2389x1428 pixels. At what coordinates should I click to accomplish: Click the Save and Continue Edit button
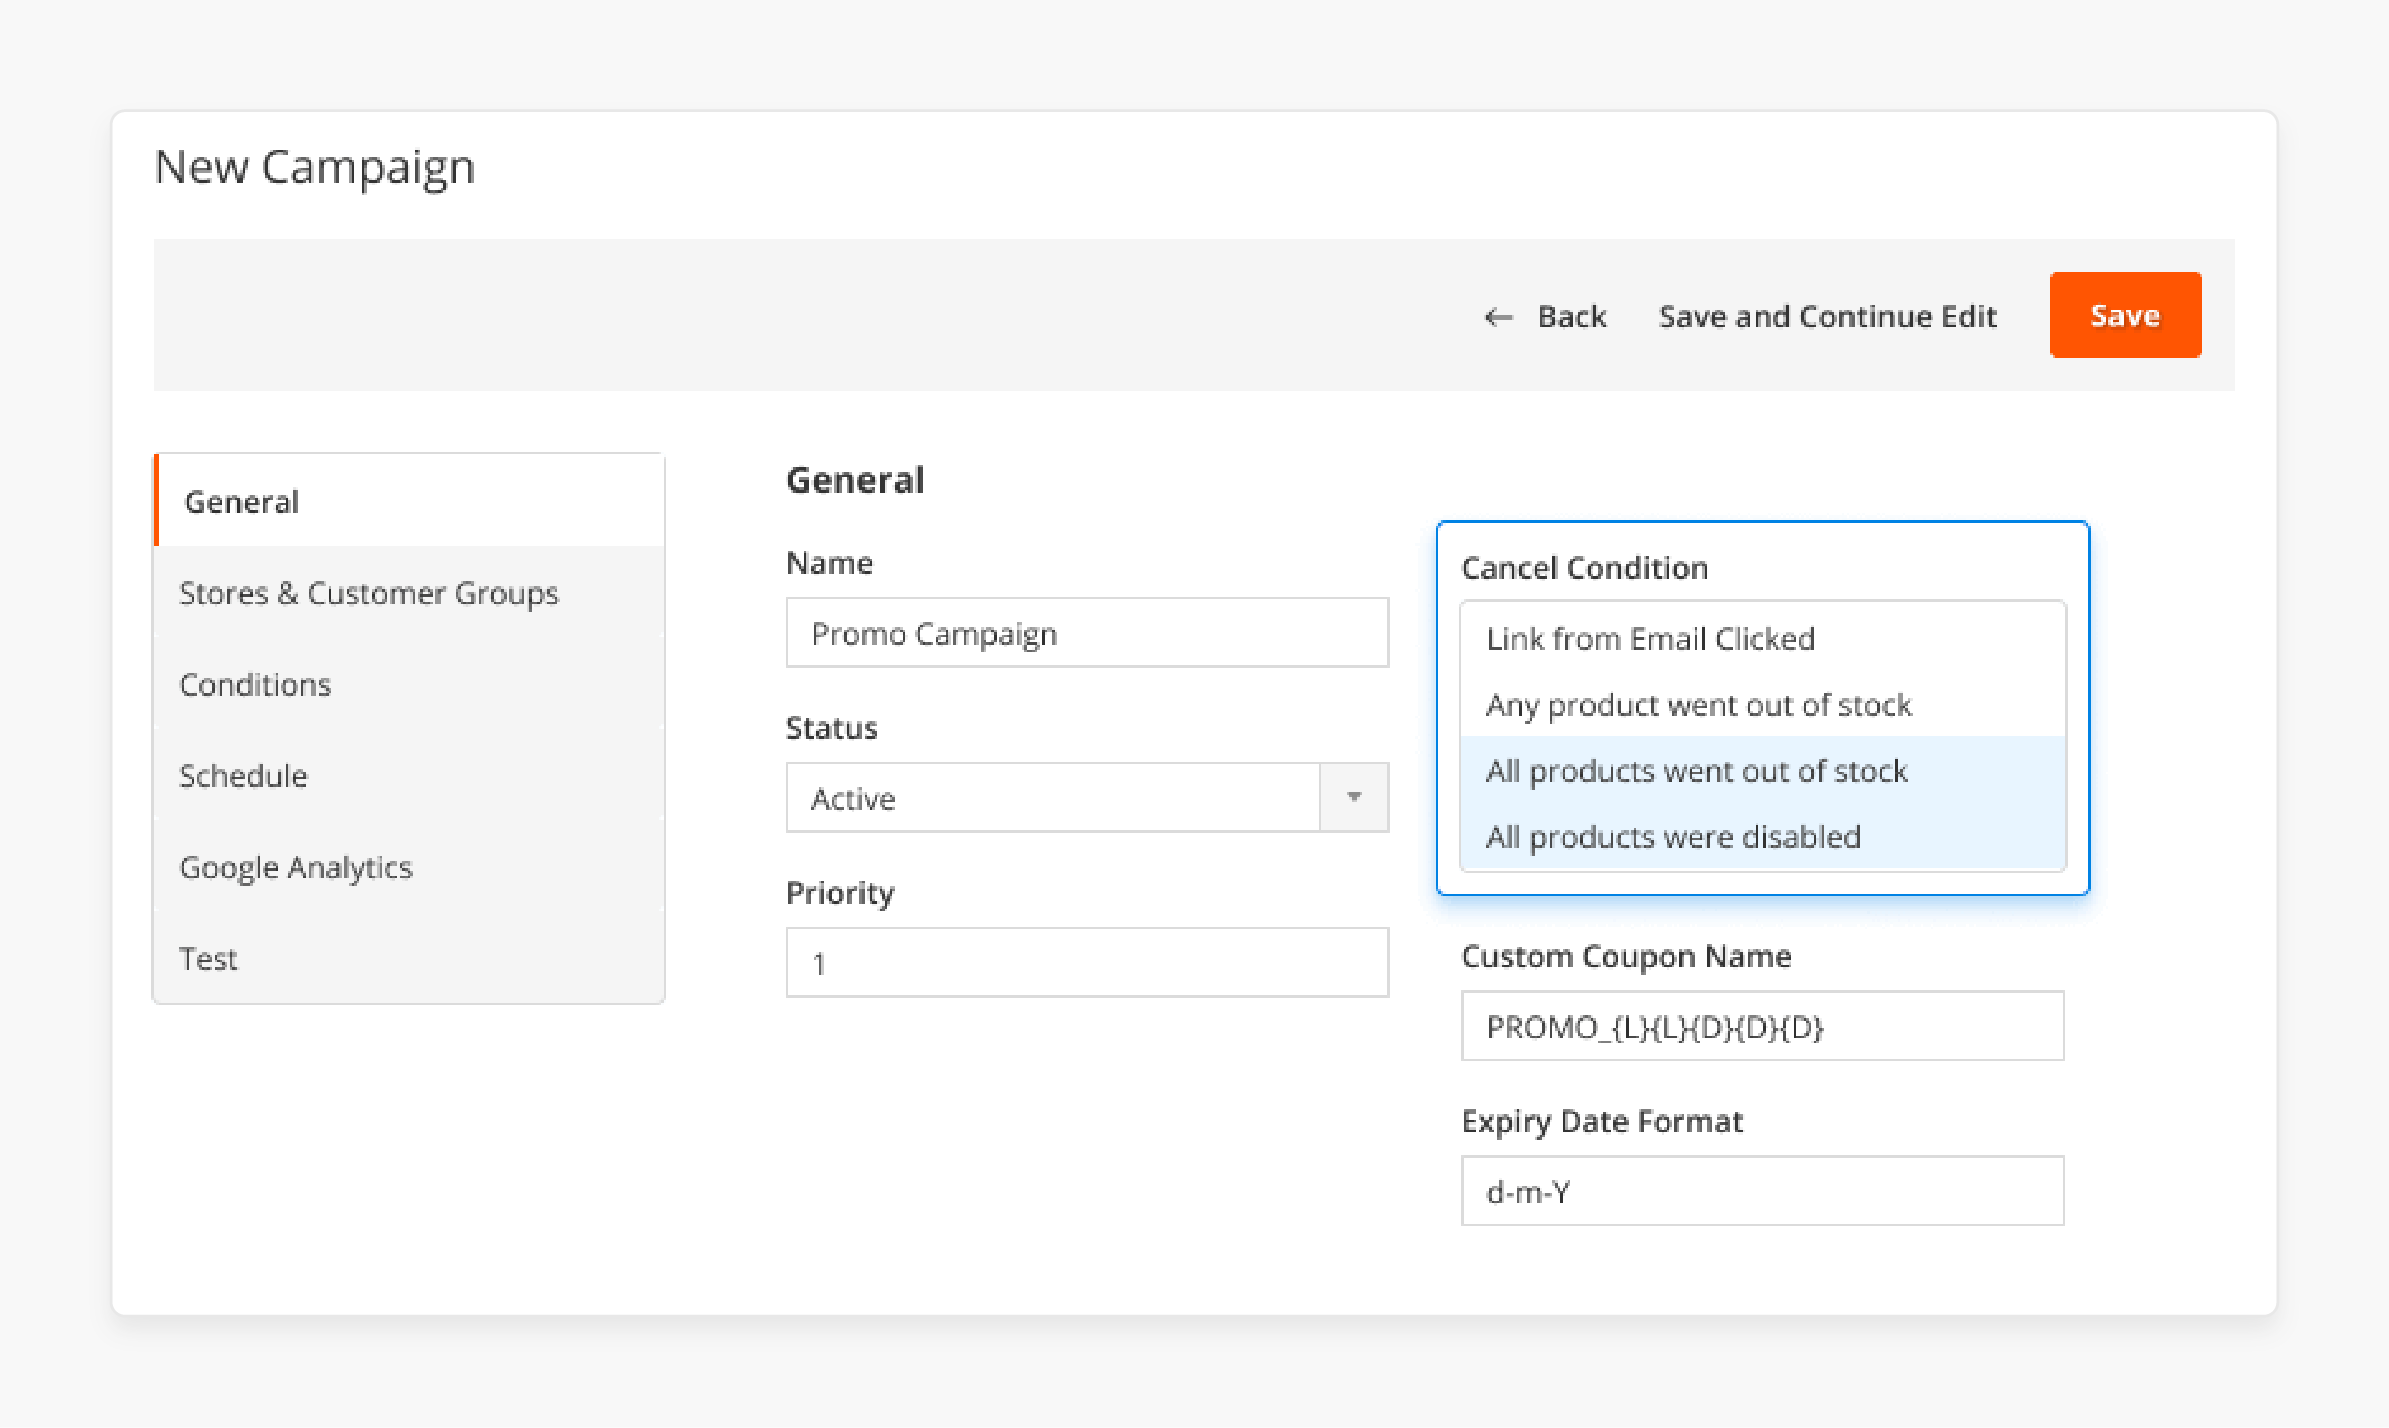(1827, 314)
